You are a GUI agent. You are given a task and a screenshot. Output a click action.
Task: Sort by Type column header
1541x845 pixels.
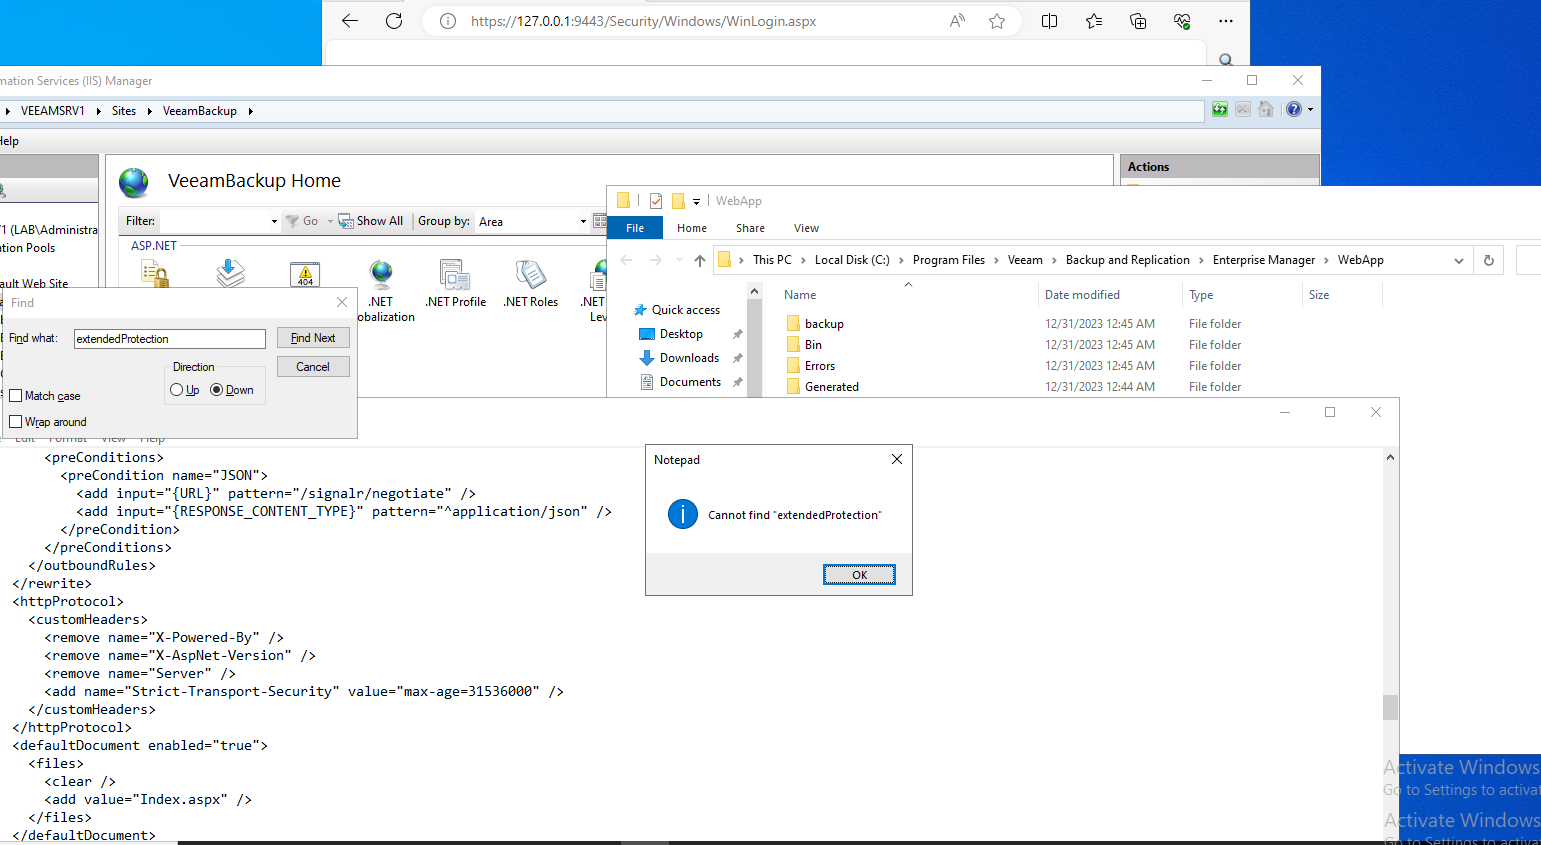tap(1201, 295)
